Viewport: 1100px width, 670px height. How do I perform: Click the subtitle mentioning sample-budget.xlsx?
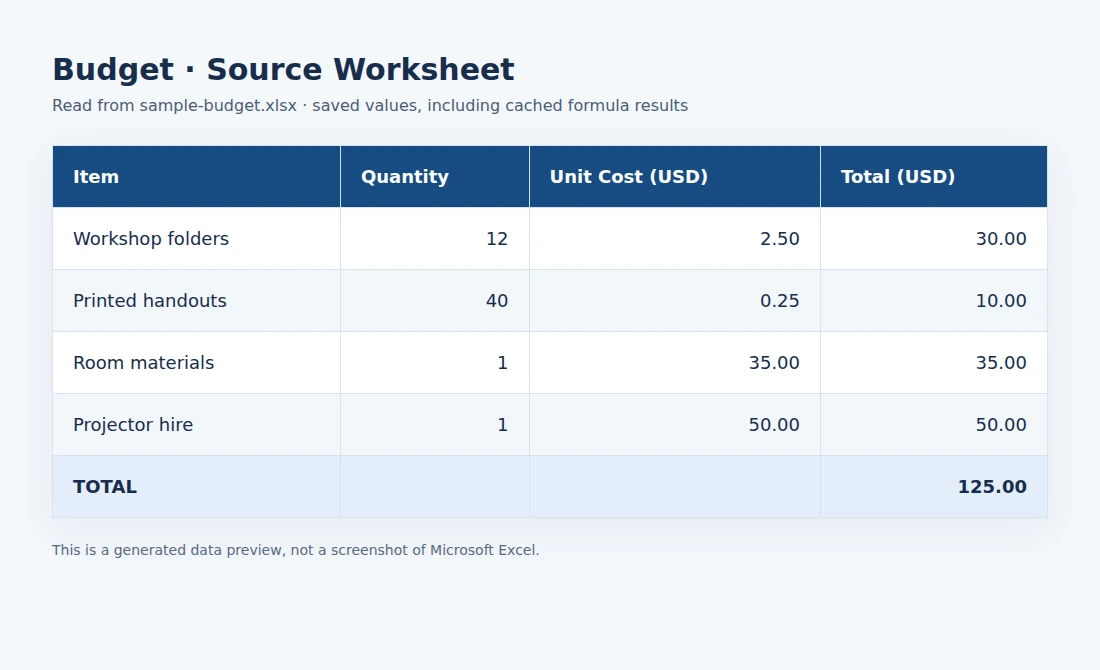370,105
